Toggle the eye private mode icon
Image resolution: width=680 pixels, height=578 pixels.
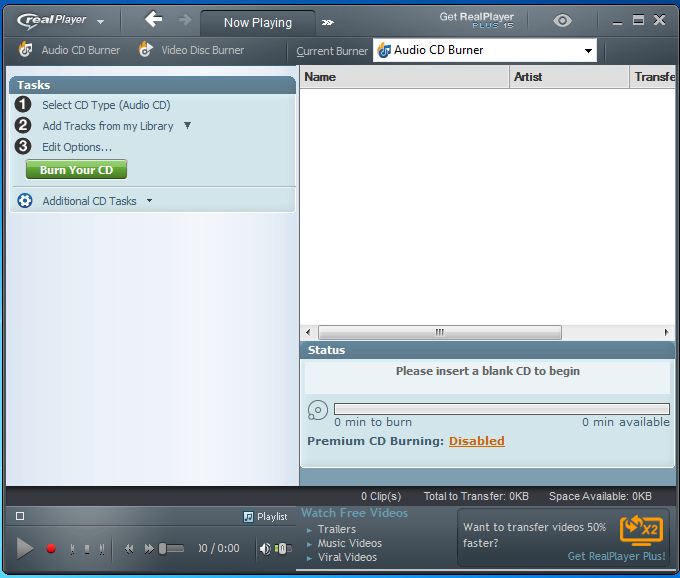562,20
